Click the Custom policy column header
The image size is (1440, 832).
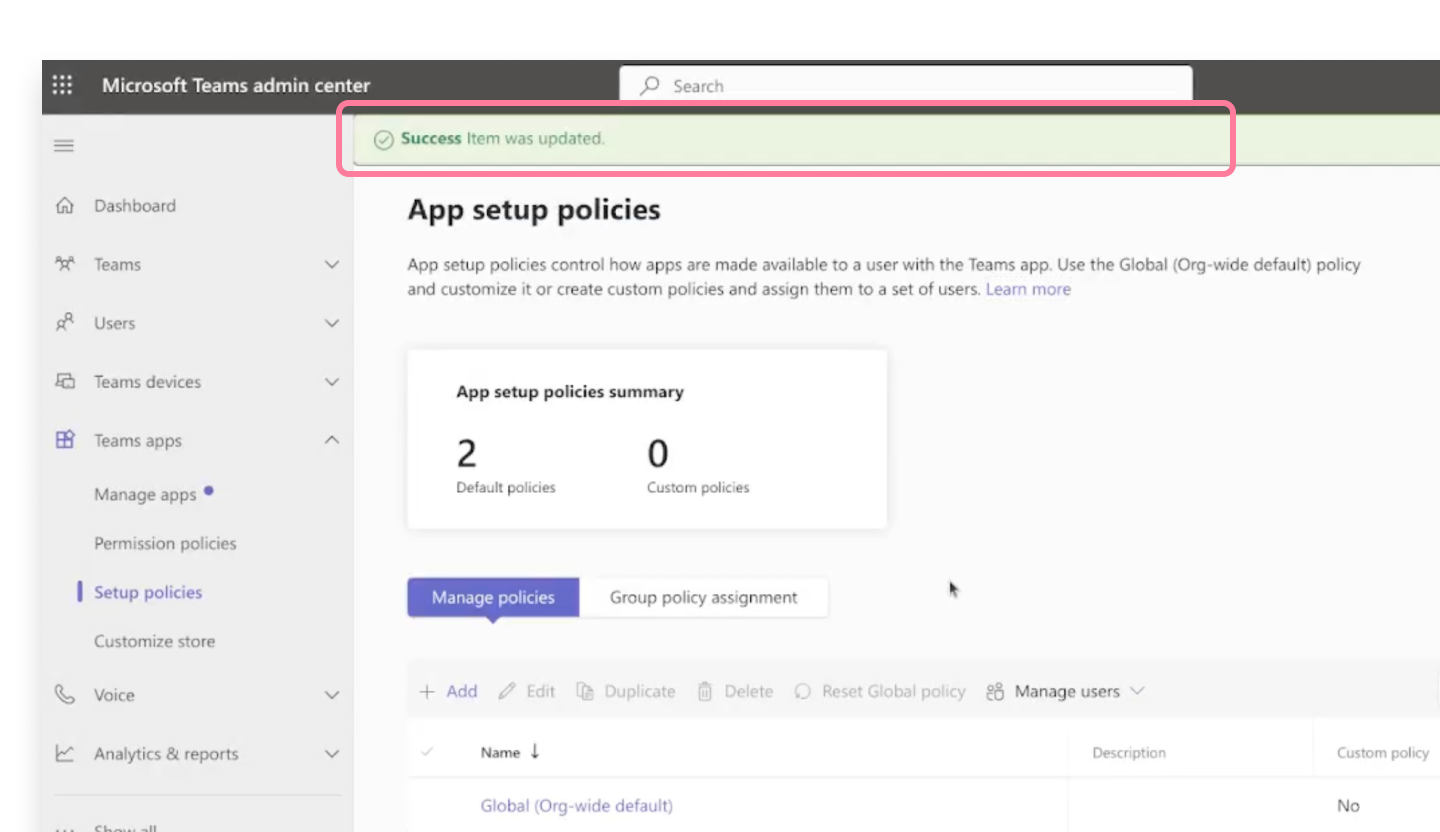click(1383, 753)
